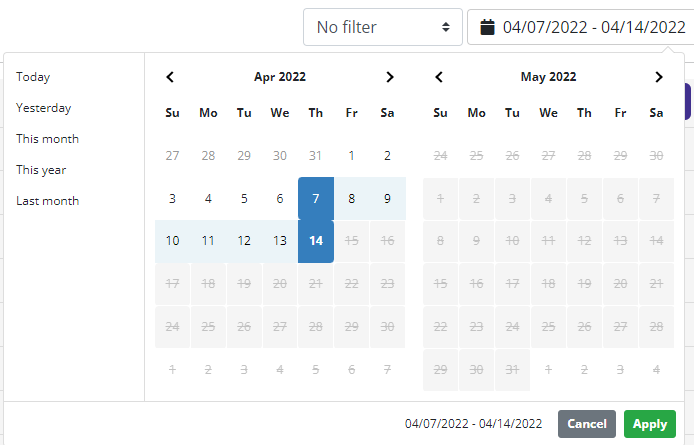This screenshot has height=445, width=694.
Task: Pick April 10 in the calendar
Action: 172,241
